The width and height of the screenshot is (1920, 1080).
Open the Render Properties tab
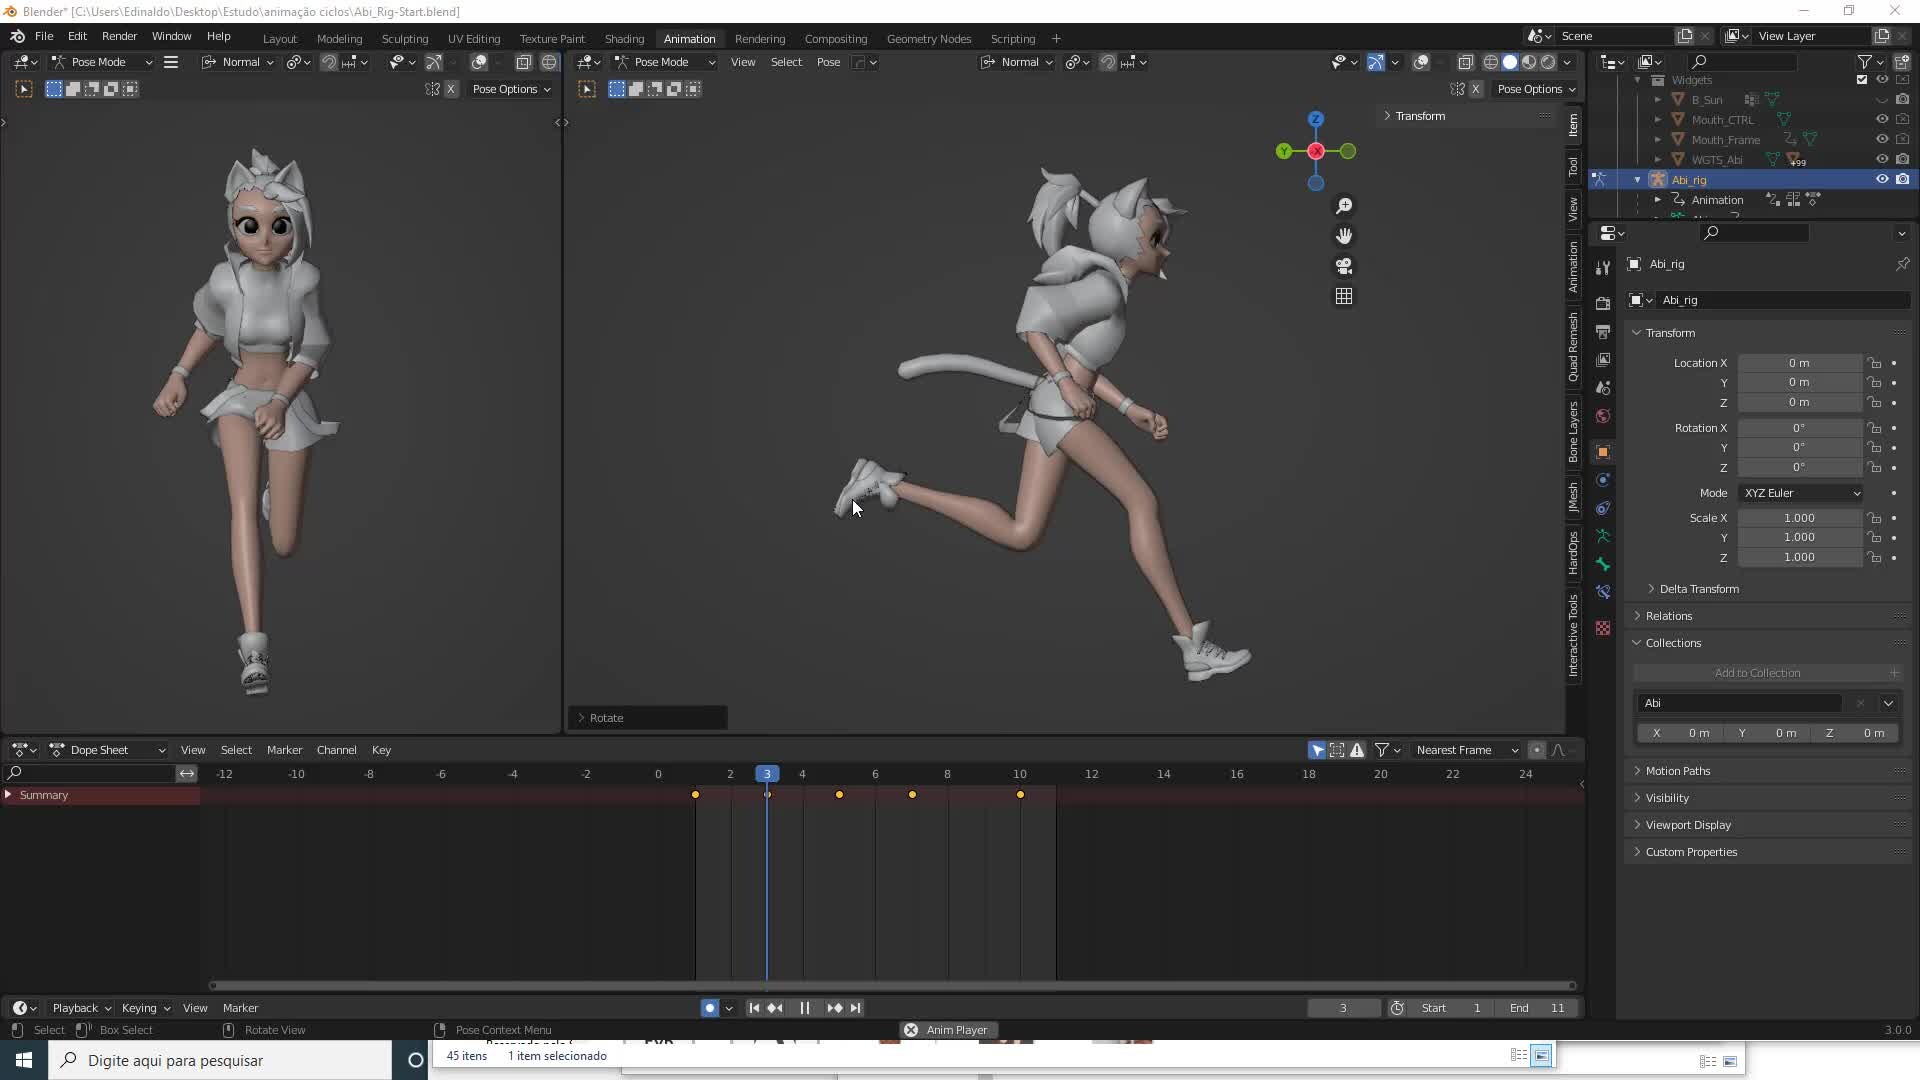(1603, 304)
